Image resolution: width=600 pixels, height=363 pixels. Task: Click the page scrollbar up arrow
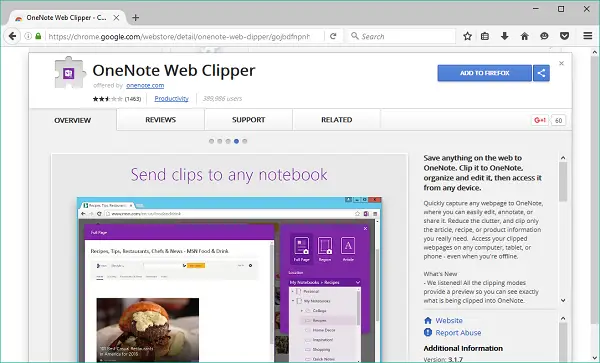coord(594,52)
